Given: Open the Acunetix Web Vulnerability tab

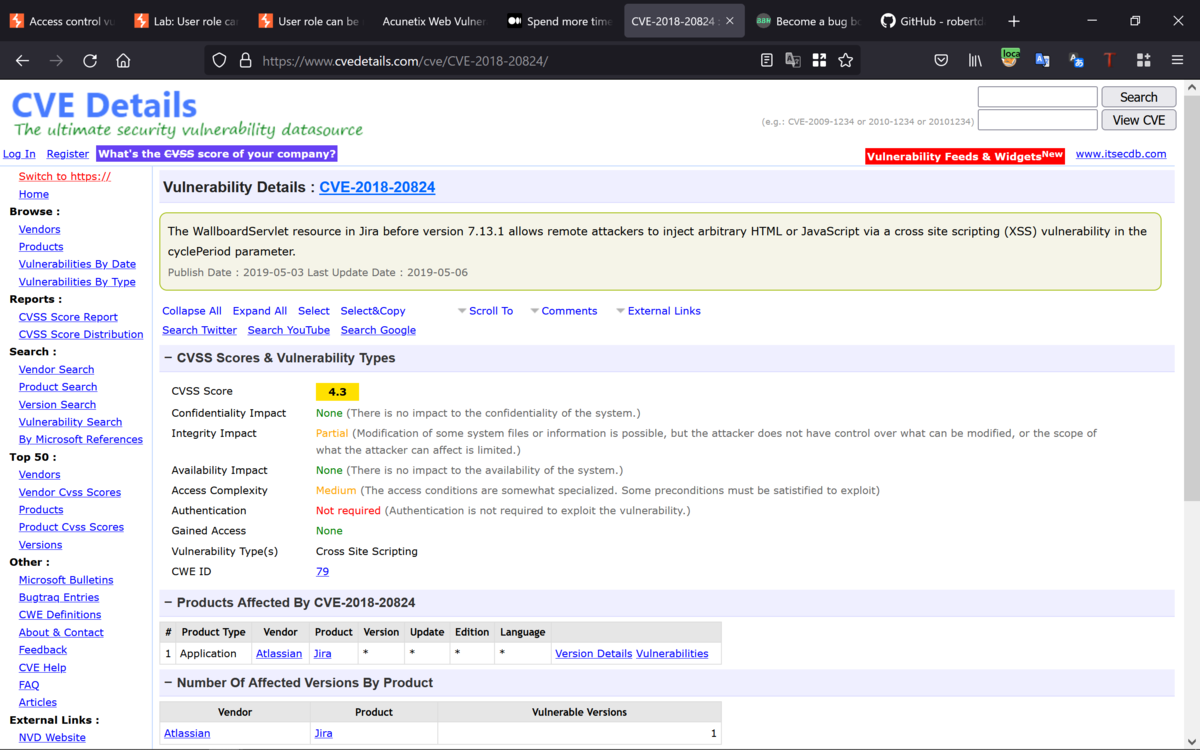Looking at the screenshot, I should (434, 21).
